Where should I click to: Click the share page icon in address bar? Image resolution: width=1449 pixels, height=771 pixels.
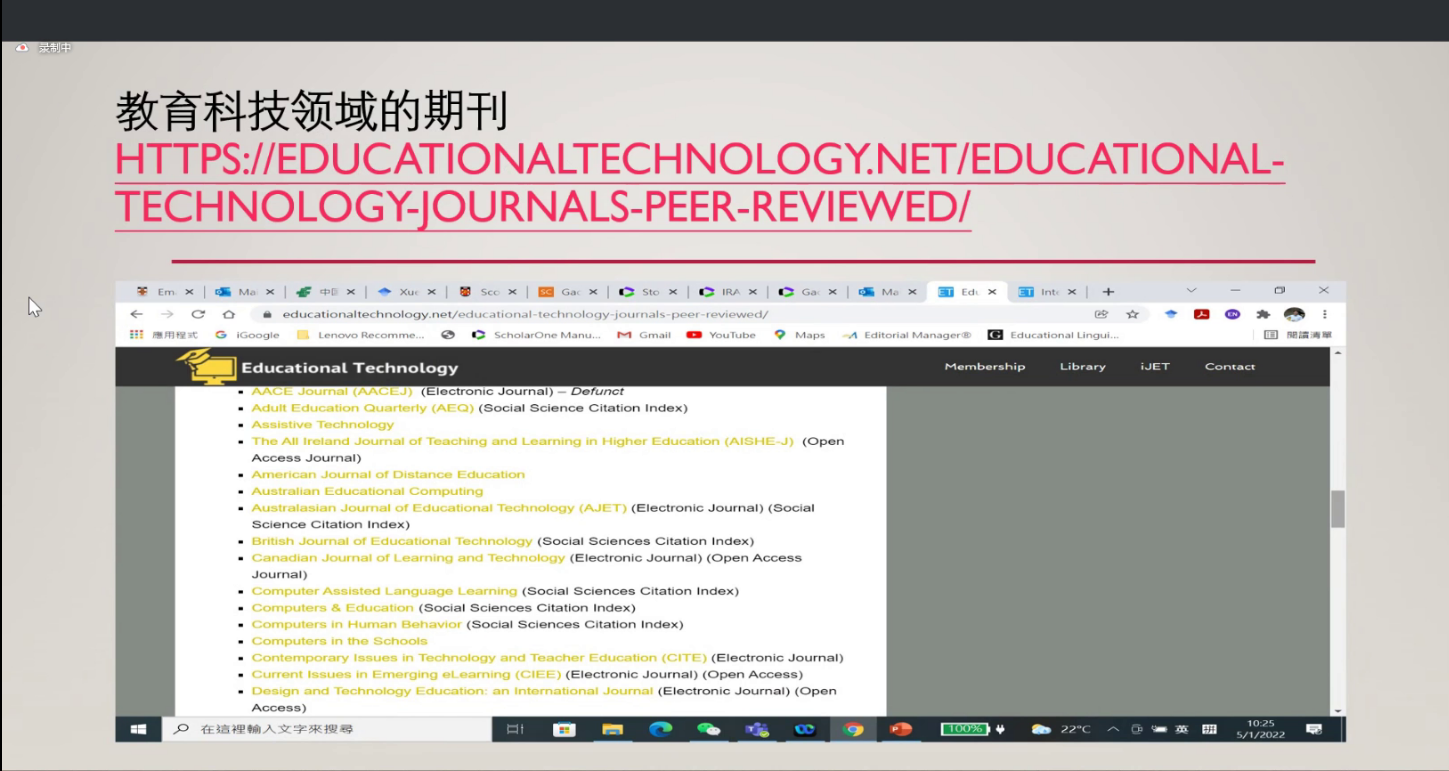(x=1101, y=314)
